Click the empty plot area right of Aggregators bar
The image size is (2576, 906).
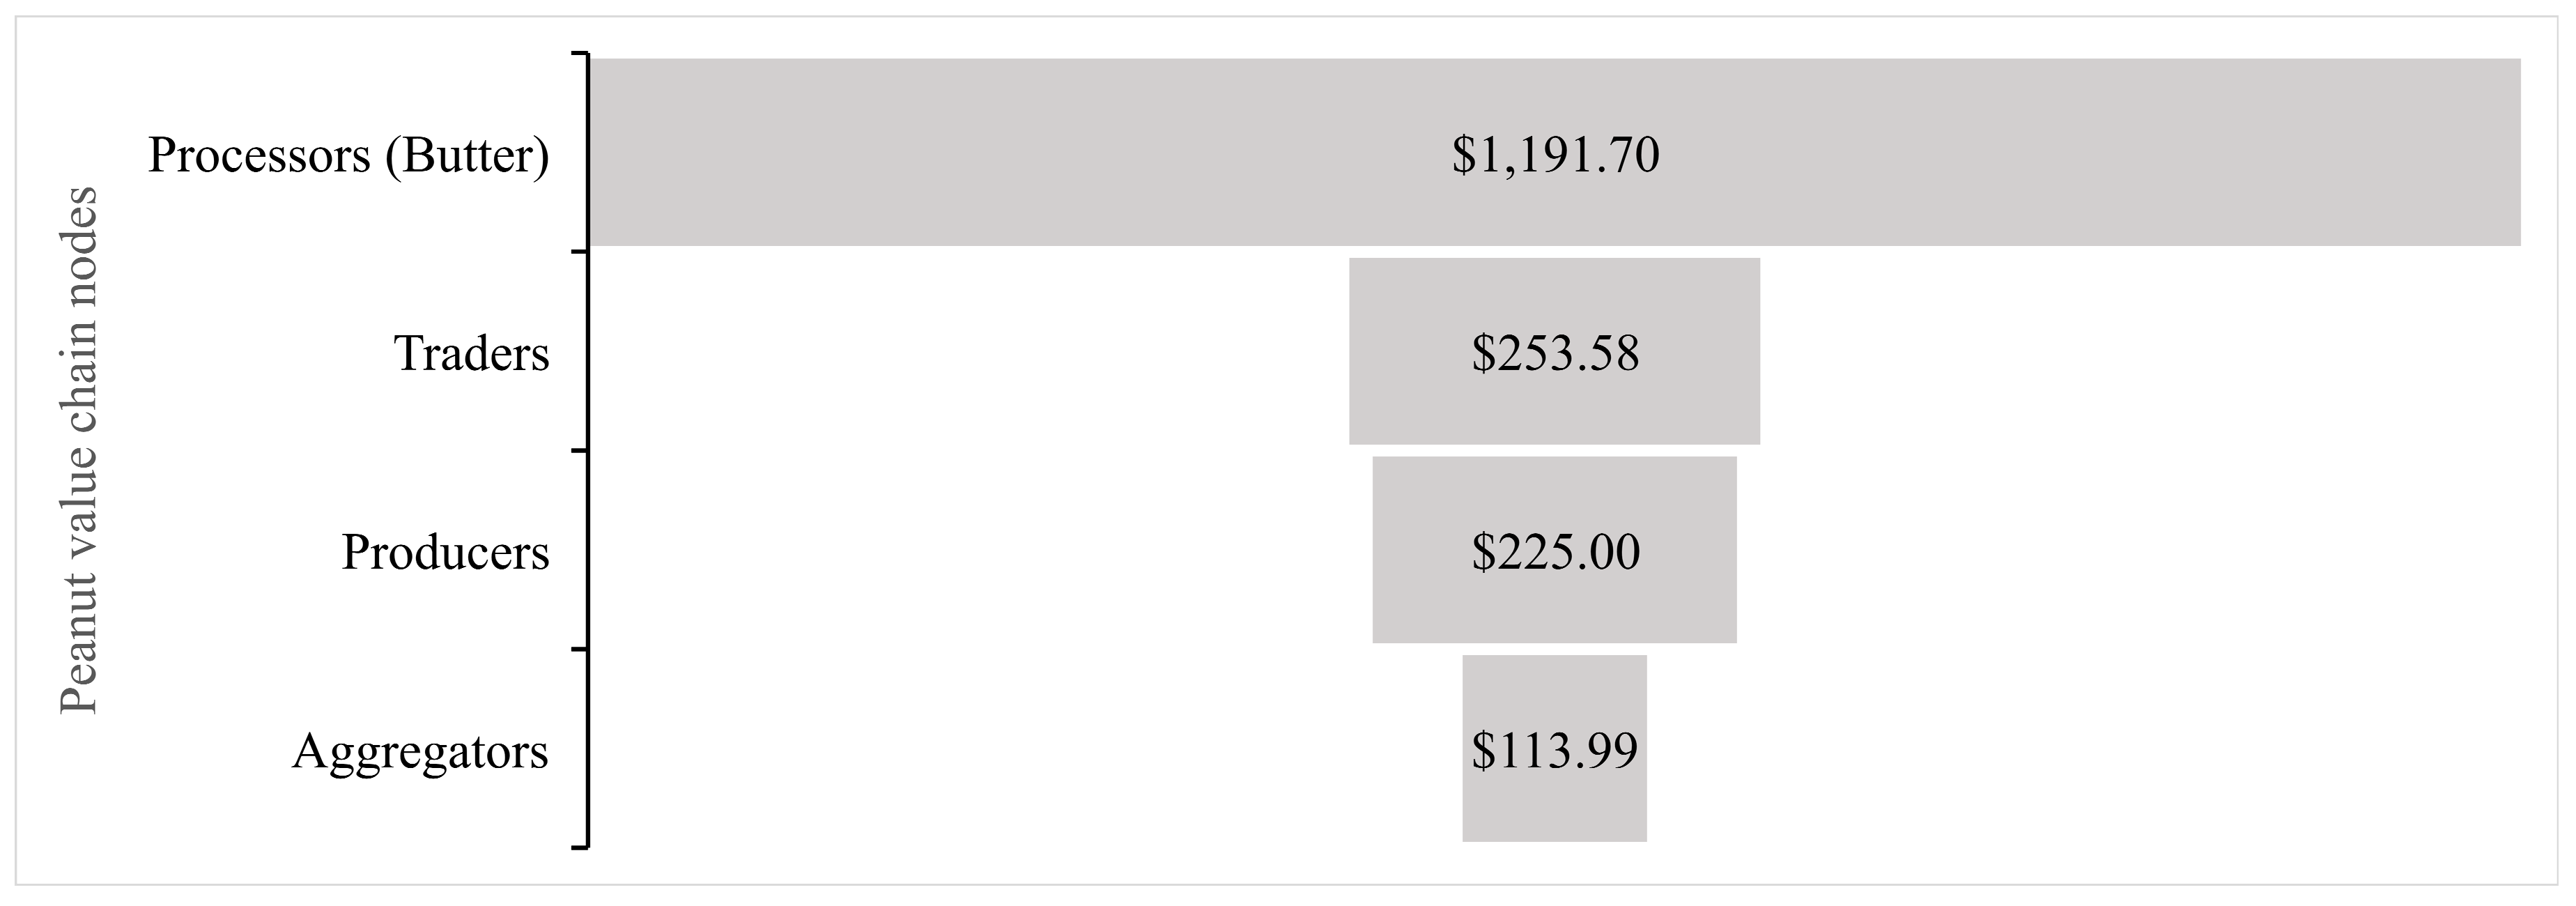click(x=2100, y=750)
